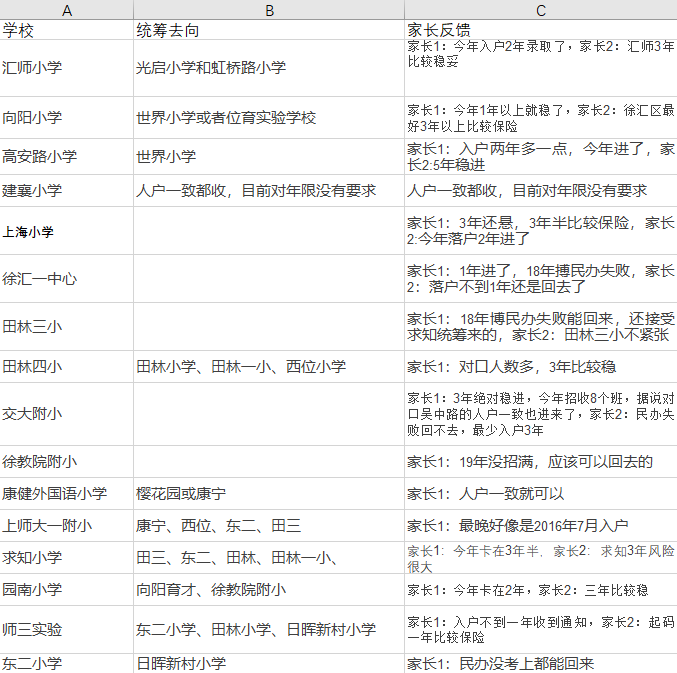
Task: Select the cell 徐汇一中心
Action: point(66,279)
